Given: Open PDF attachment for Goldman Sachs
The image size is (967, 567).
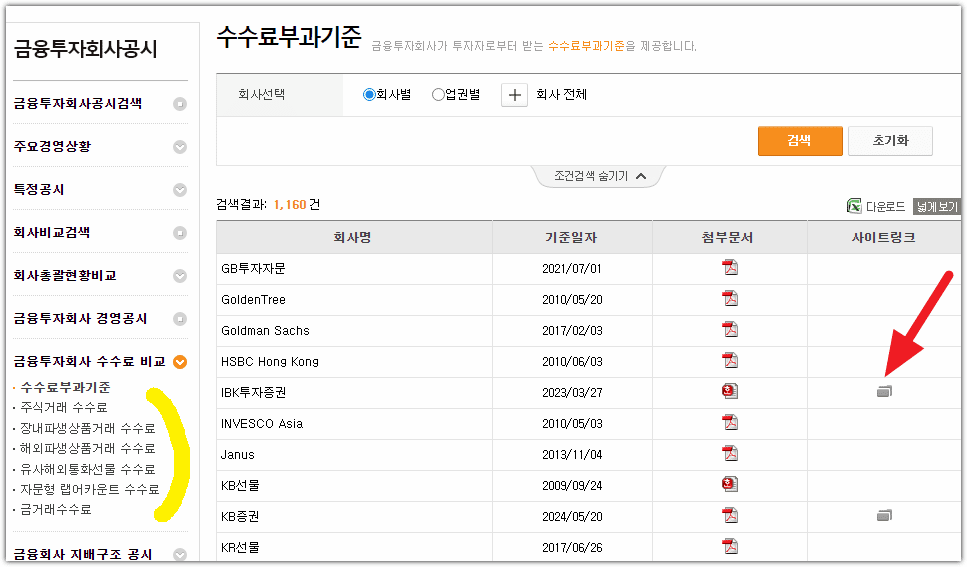Looking at the screenshot, I should pyautogui.click(x=730, y=329).
